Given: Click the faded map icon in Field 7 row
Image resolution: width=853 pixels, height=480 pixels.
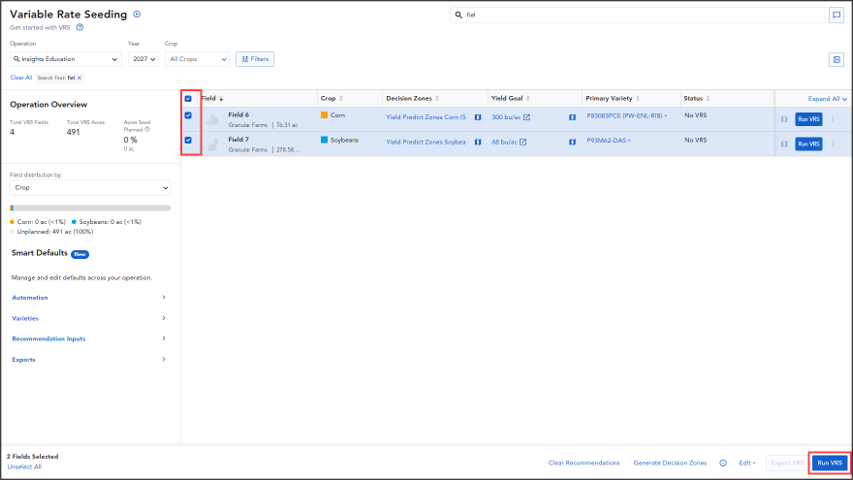Looking at the screenshot, I should point(784,144).
